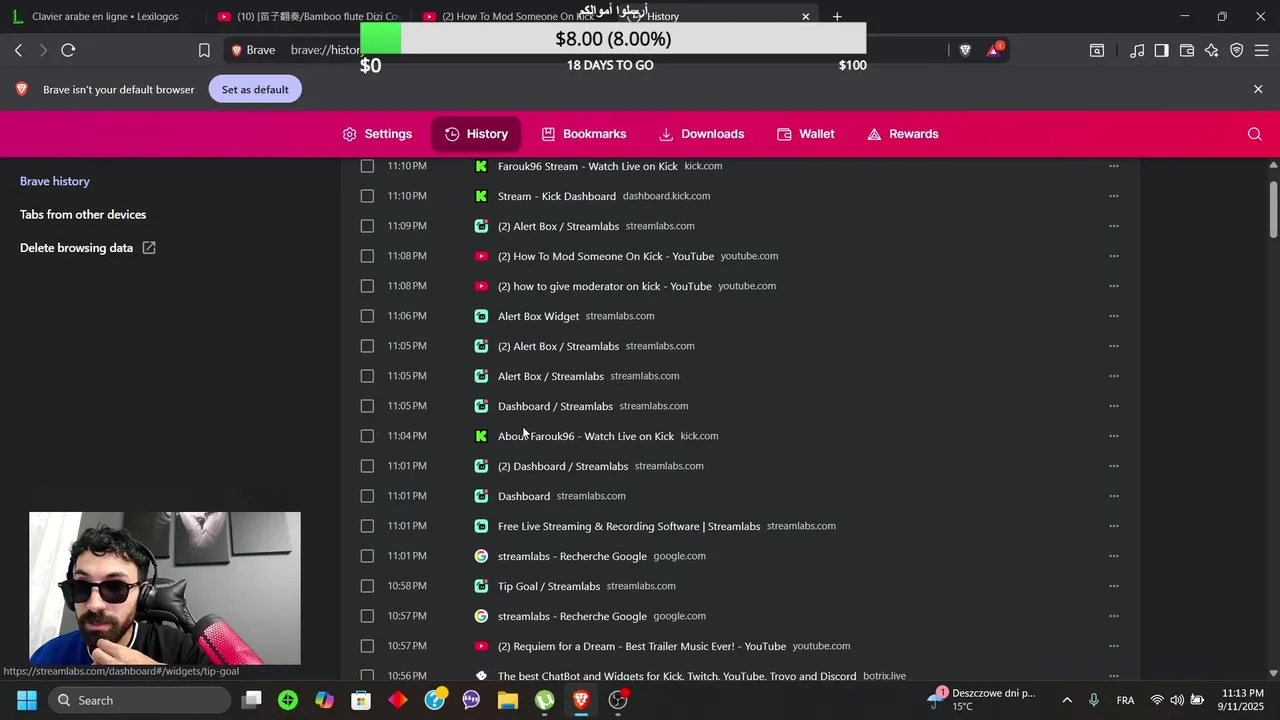
Task: Reload the current page
Action: [x=68, y=50]
